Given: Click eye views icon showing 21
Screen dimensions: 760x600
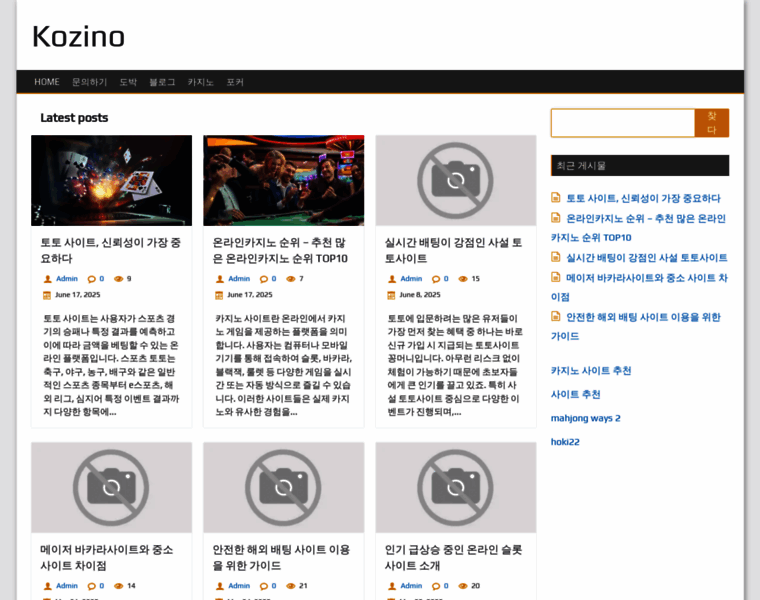Looking at the screenshot, I should [290, 586].
